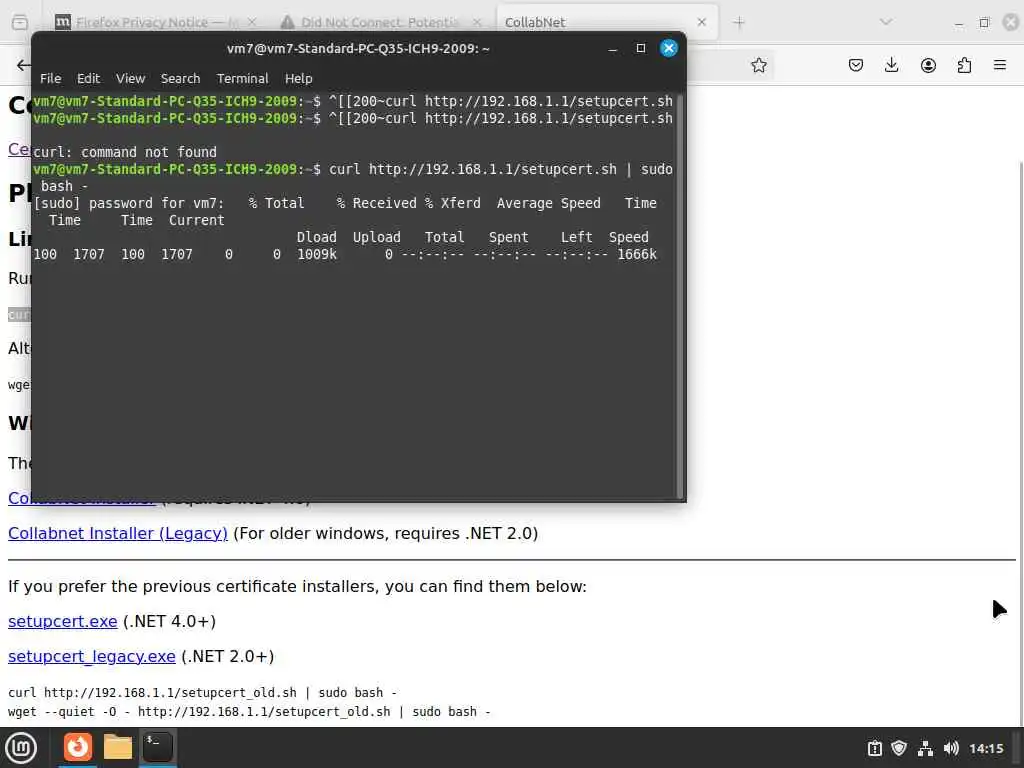The image size is (1024, 768).
Task: Click the browser page vertical scrollbar
Action: coord(1021,444)
